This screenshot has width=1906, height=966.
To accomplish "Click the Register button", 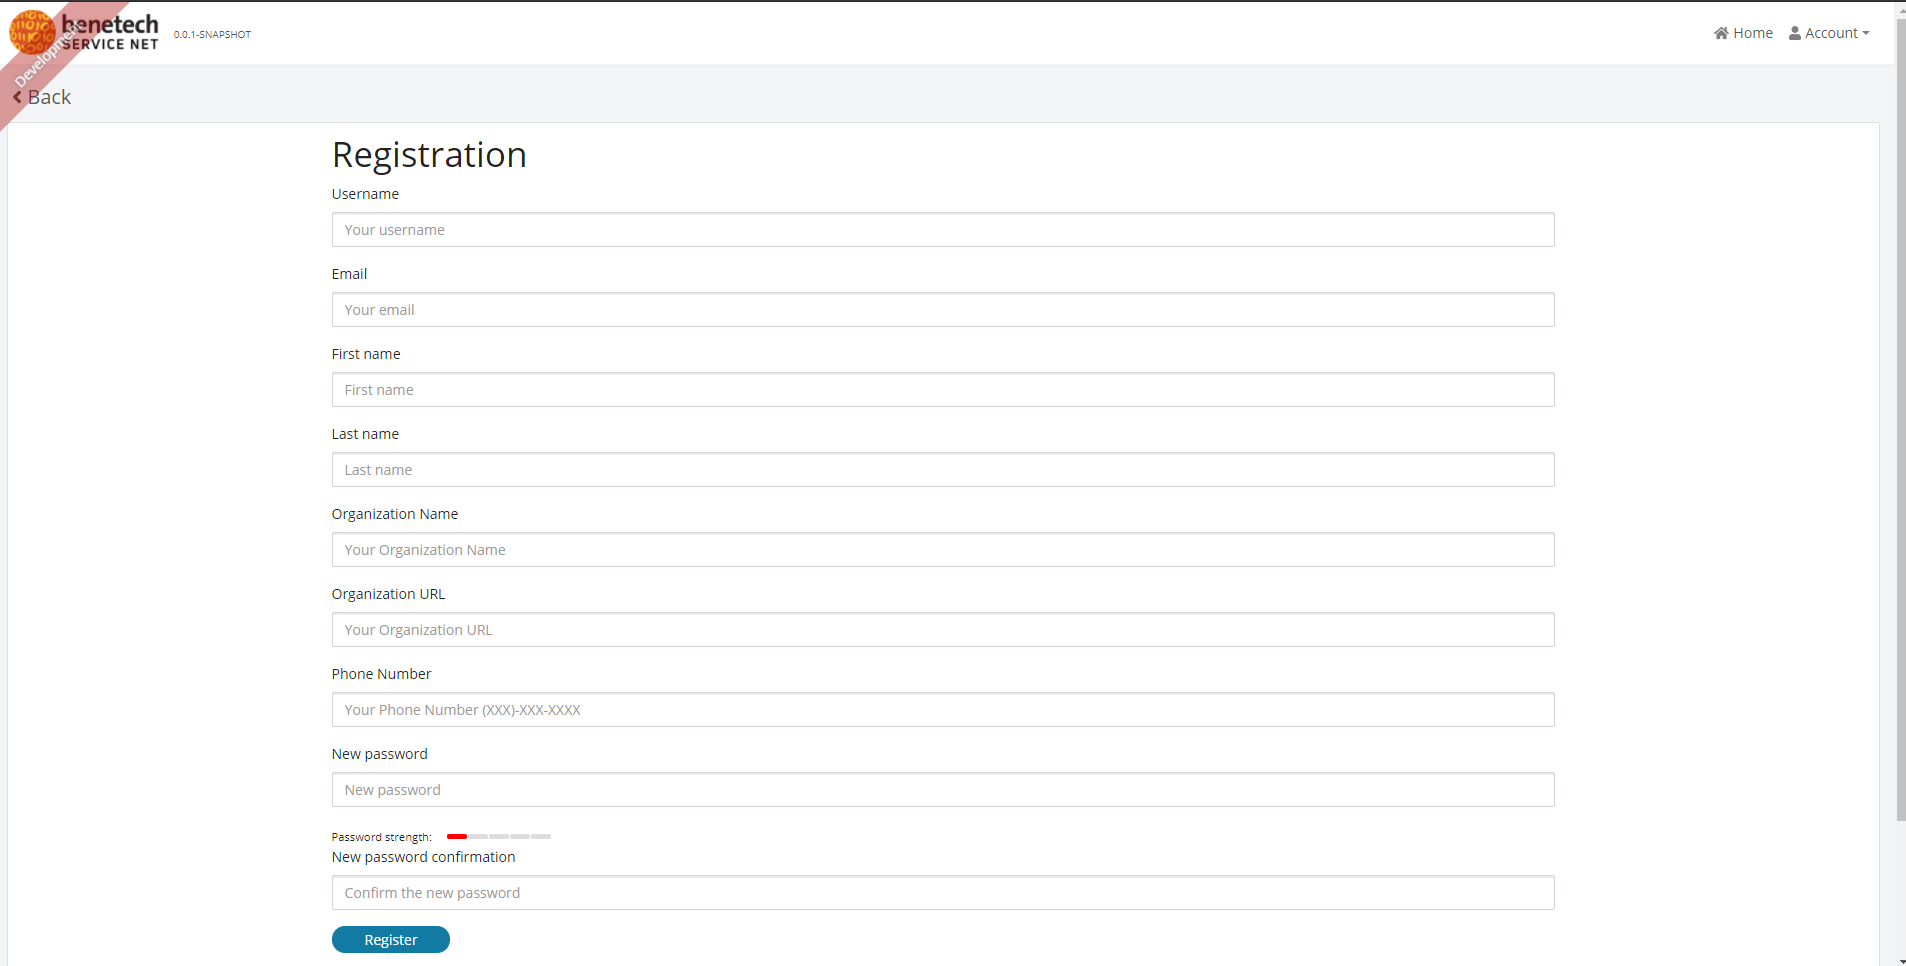I will pos(390,939).
